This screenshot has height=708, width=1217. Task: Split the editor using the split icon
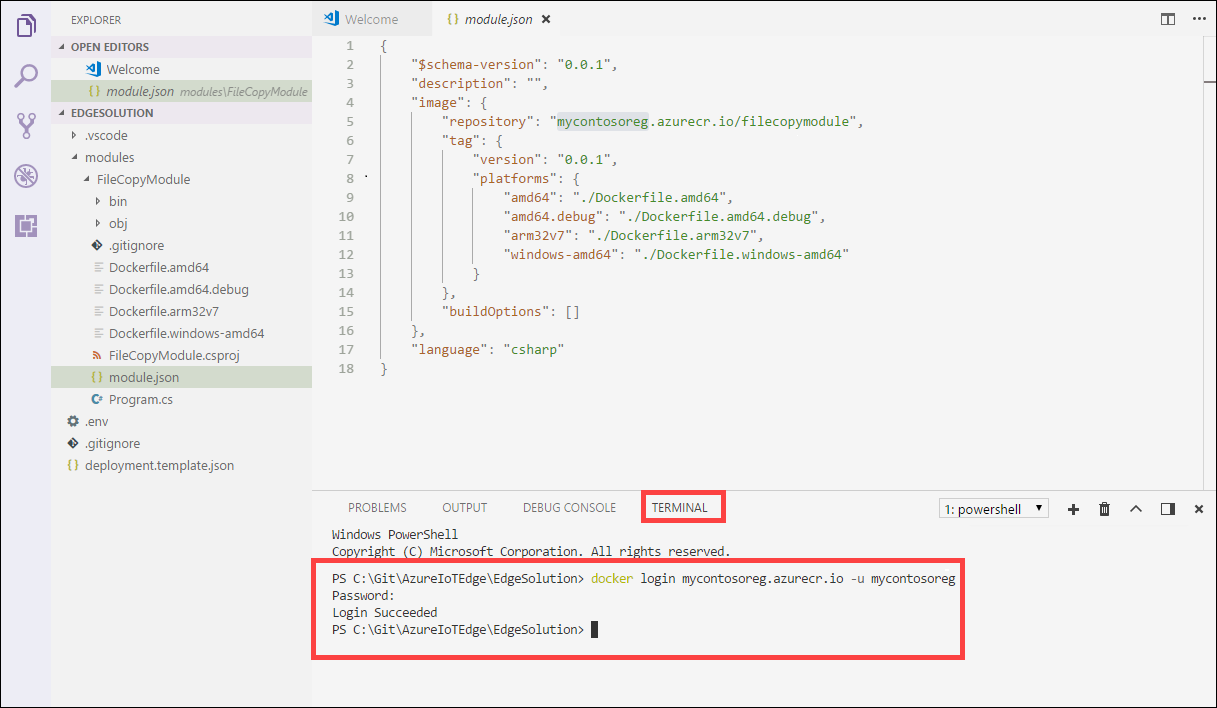pyautogui.click(x=1167, y=18)
